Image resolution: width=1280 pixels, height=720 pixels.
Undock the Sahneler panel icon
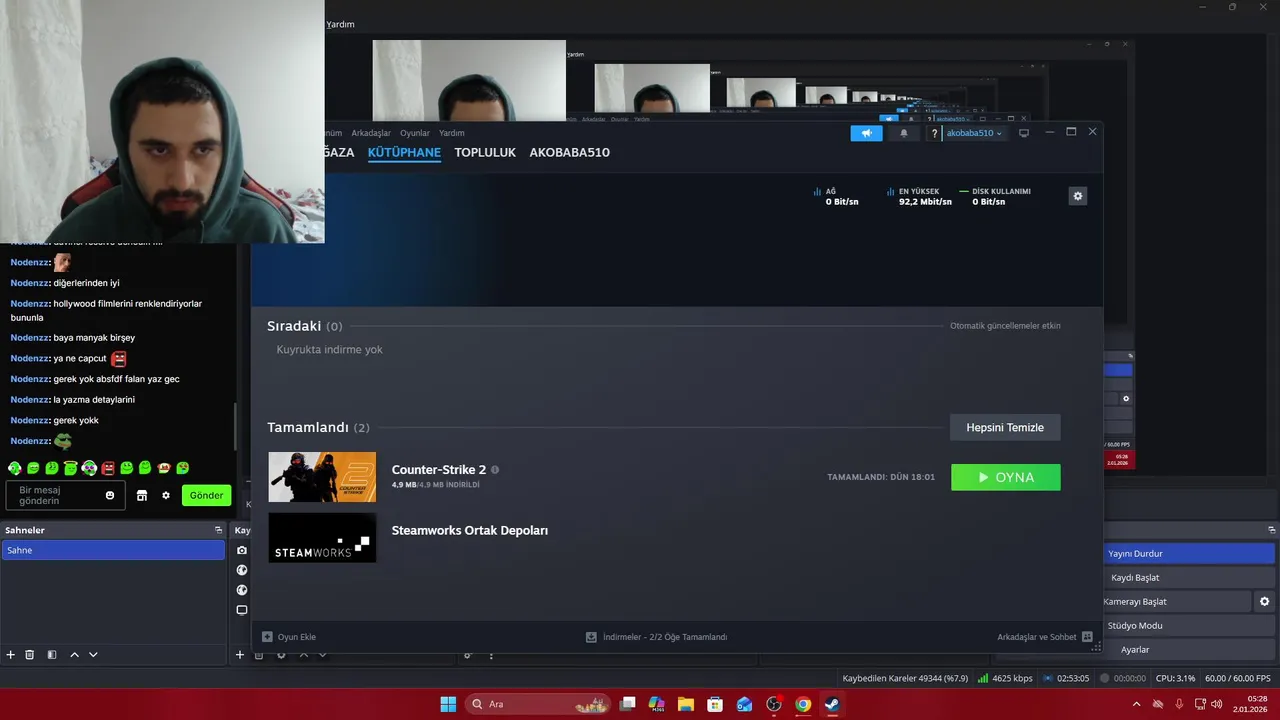click(218, 530)
